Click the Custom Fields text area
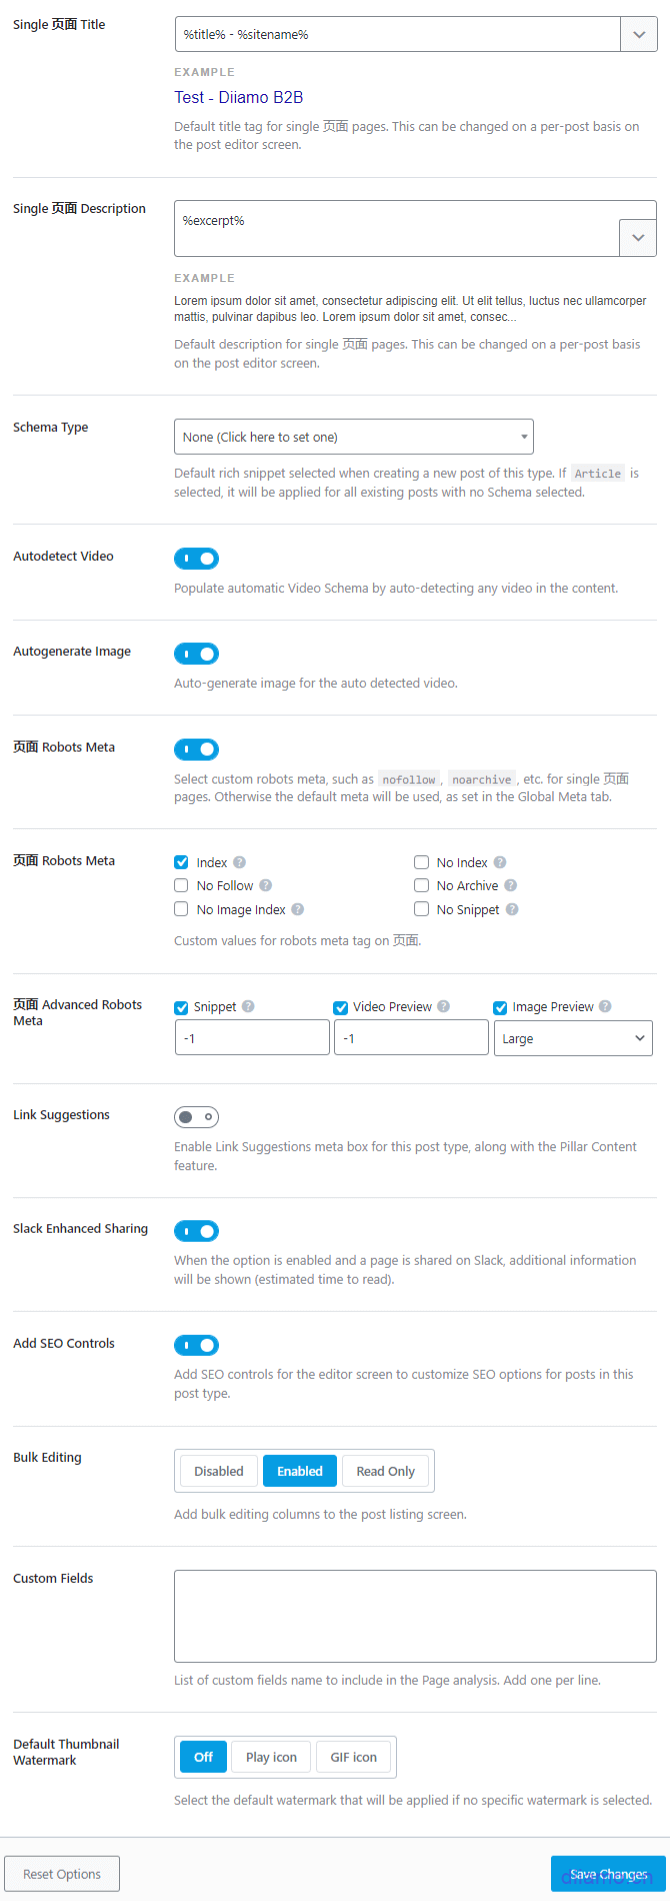Viewport: 670px width, 1901px height. 415,1616
